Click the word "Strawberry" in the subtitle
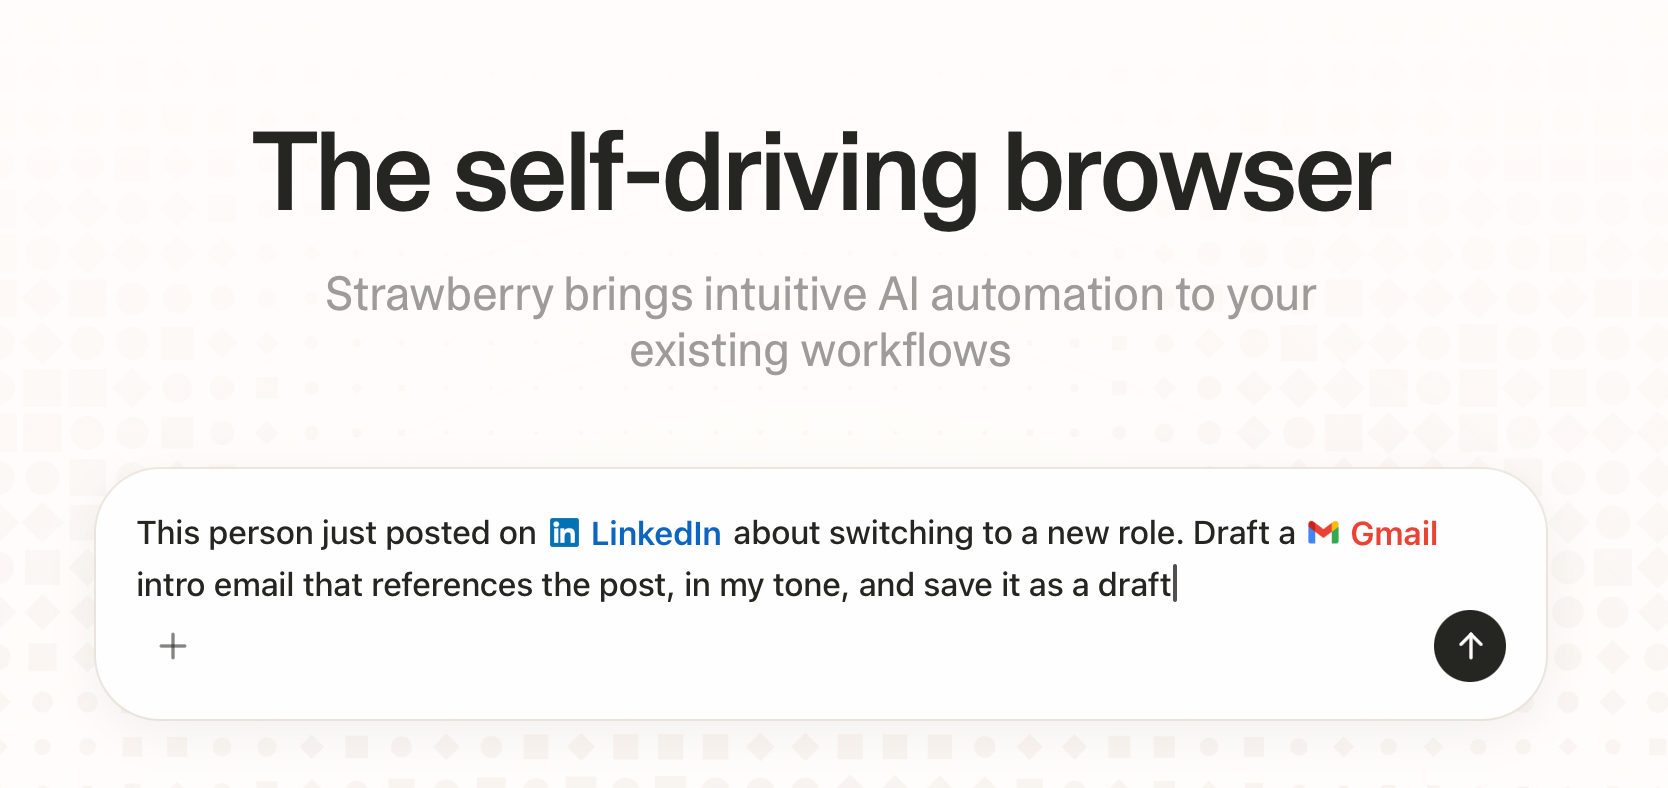The width and height of the screenshot is (1668, 788). click(439, 295)
